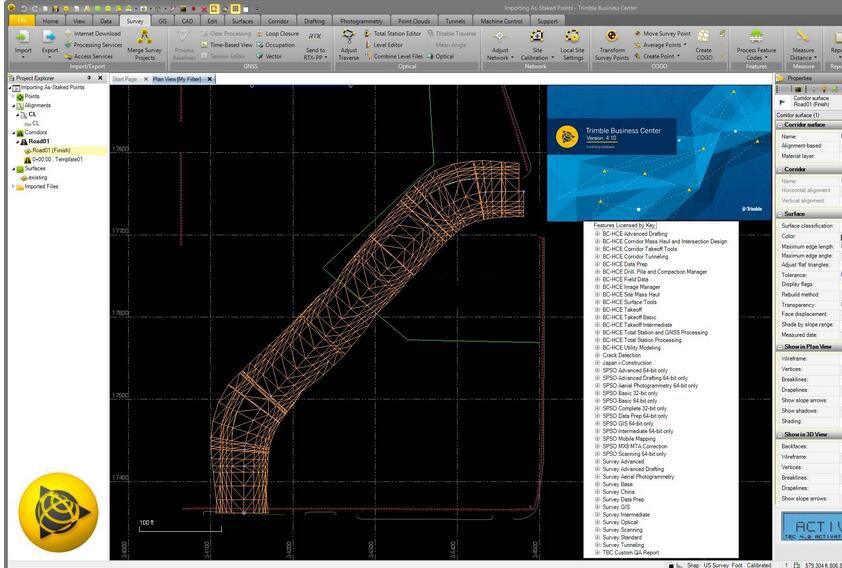Run the Loop Closure report
The image size is (842, 568).
[x=278, y=34]
